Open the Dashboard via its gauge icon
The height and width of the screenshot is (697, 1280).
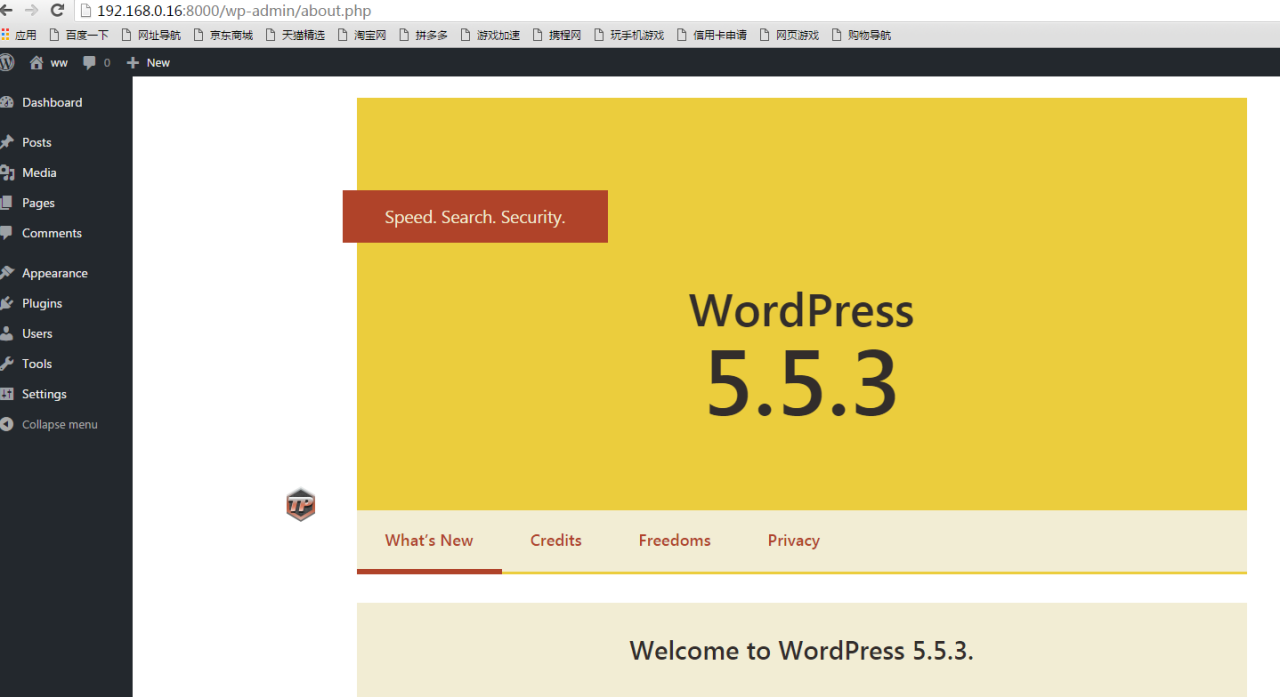[10, 102]
